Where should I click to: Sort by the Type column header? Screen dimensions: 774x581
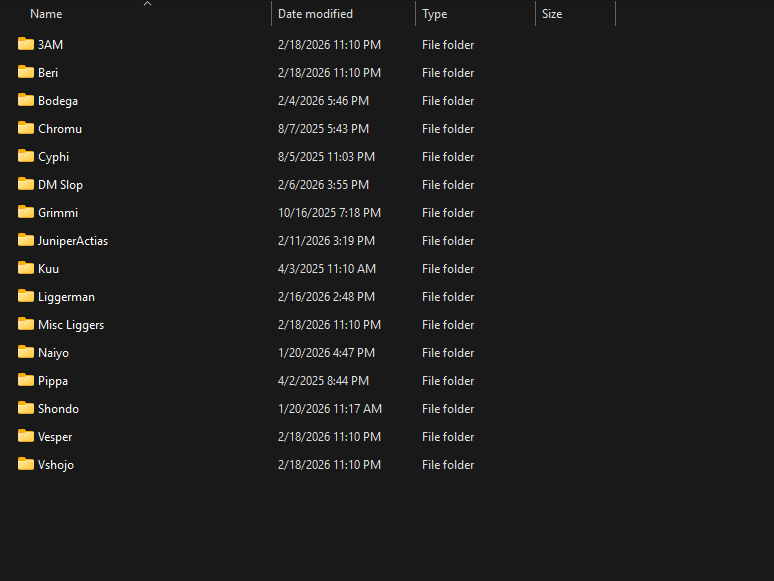click(x=434, y=14)
